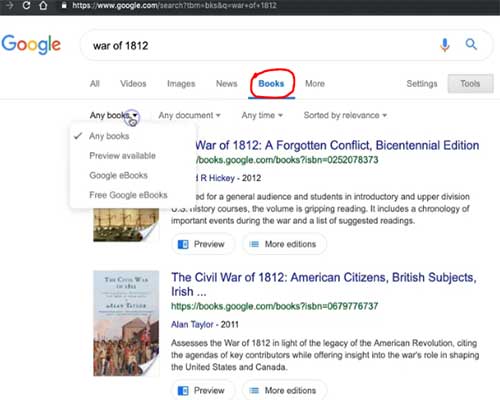Click the Assesses the War of 1812 description text
This screenshot has width=500, height=400.
(325, 355)
